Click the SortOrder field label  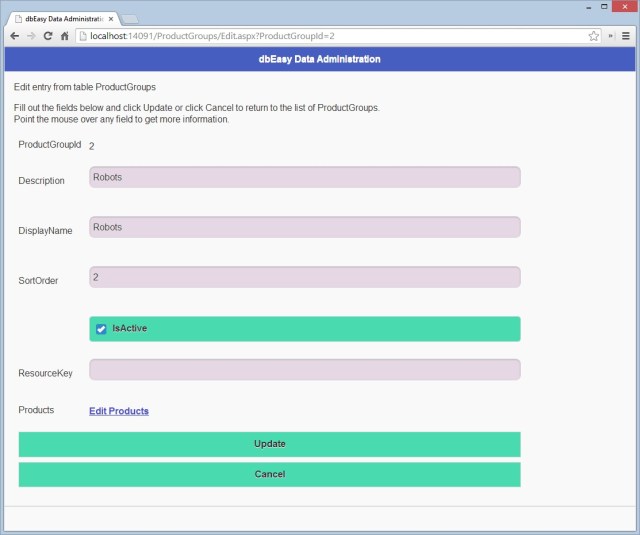[x=38, y=281]
